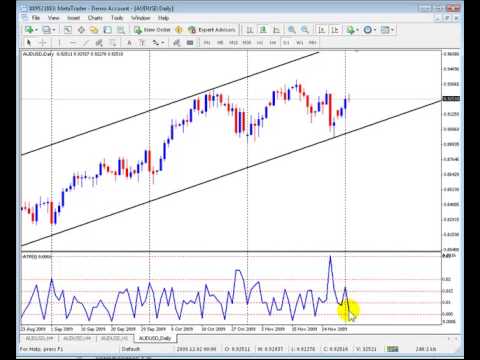
Task: Switch timeframe to M5
Action: tap(220, 43)
